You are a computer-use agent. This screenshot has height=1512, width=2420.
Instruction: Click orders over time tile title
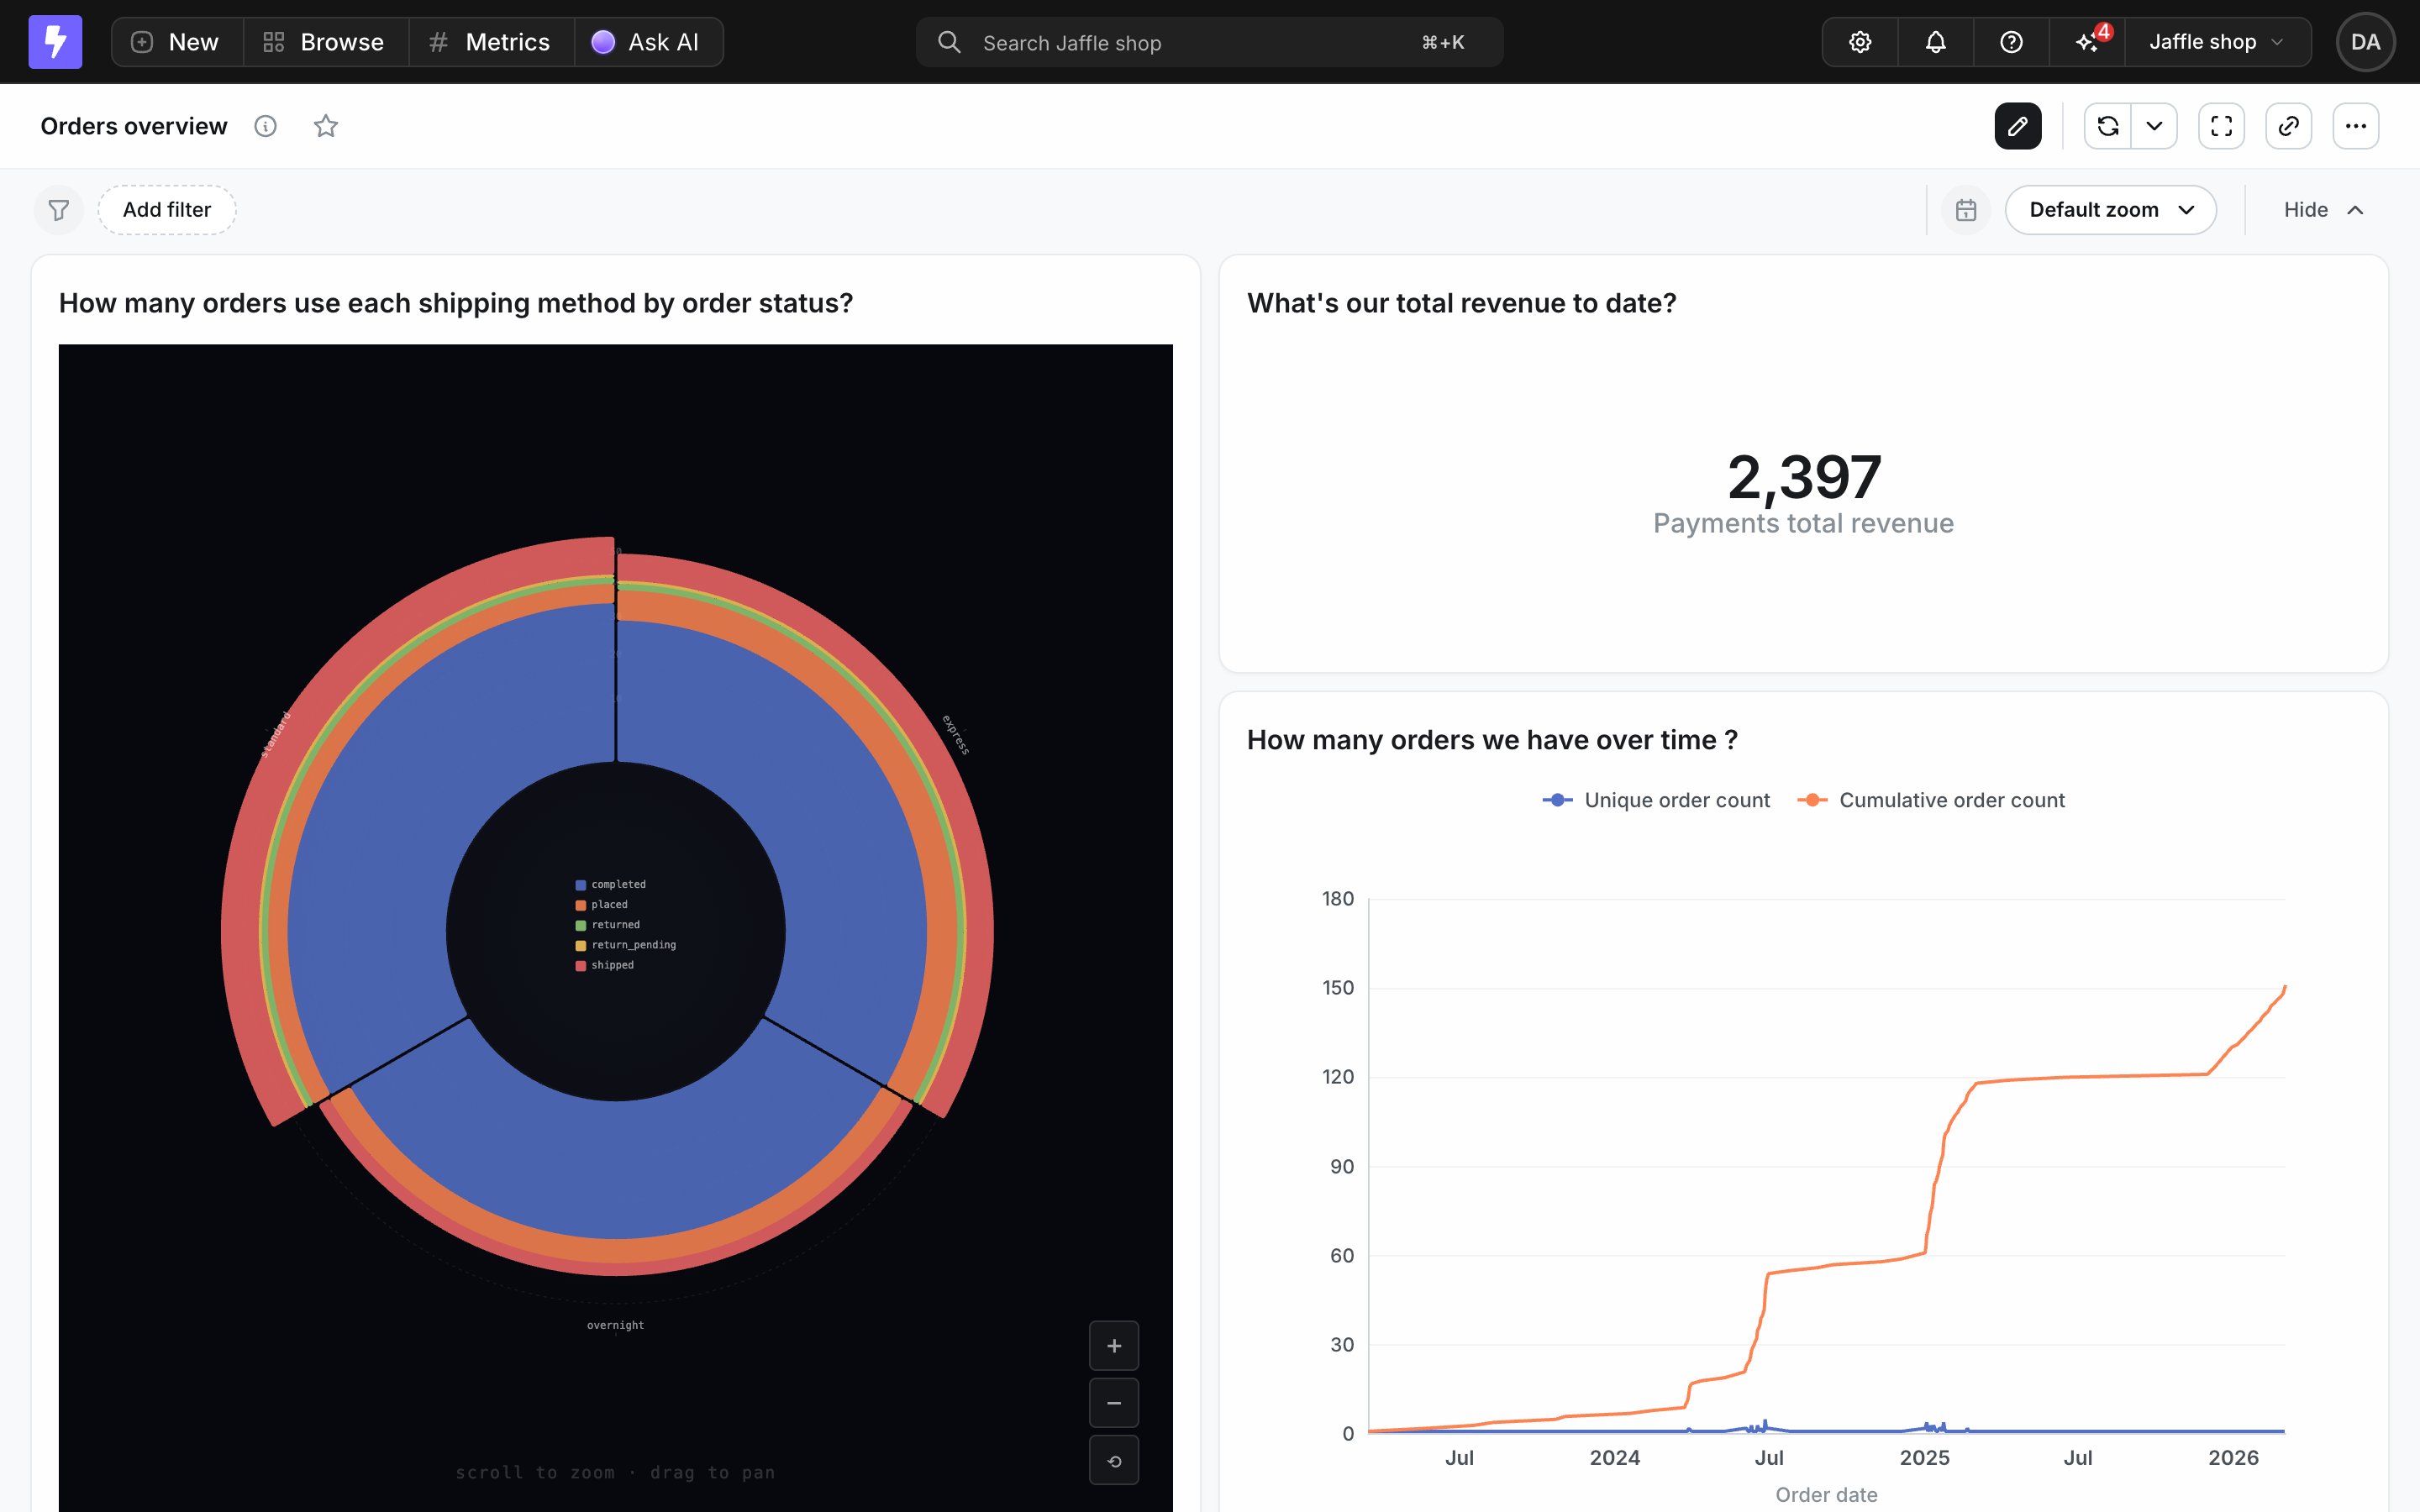pos(1492,740)
